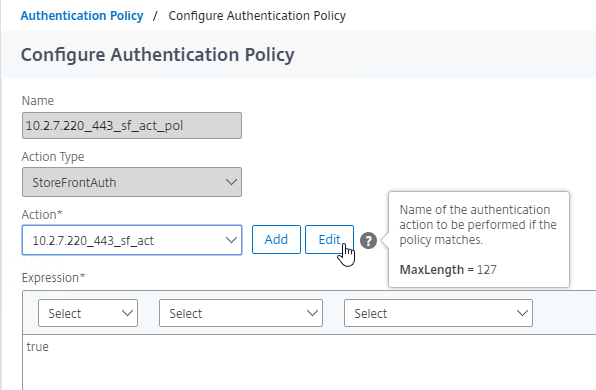Click the question mark help icon

pos(368,241)
